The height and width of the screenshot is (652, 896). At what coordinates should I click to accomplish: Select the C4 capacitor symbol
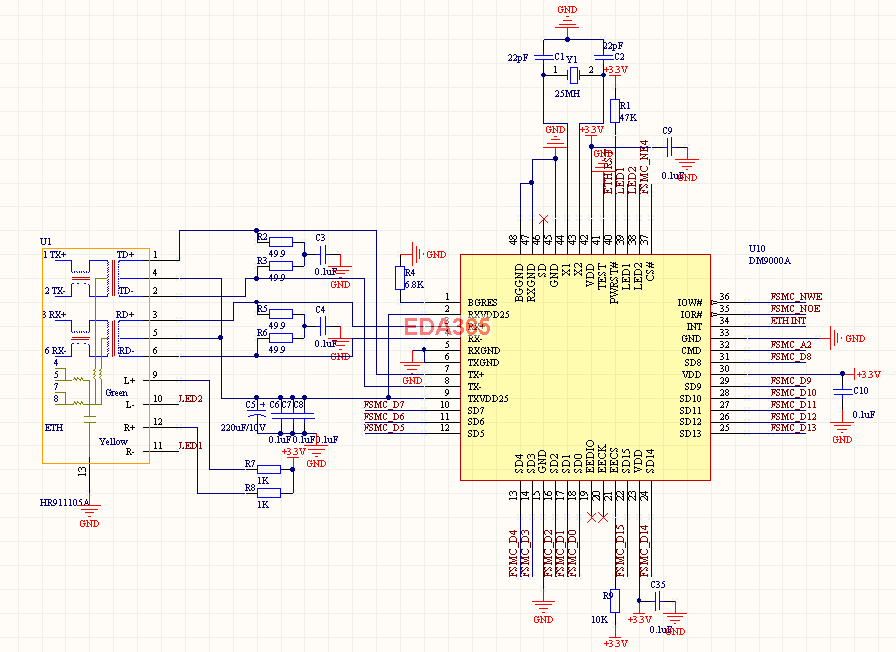(x=323, y=326)
